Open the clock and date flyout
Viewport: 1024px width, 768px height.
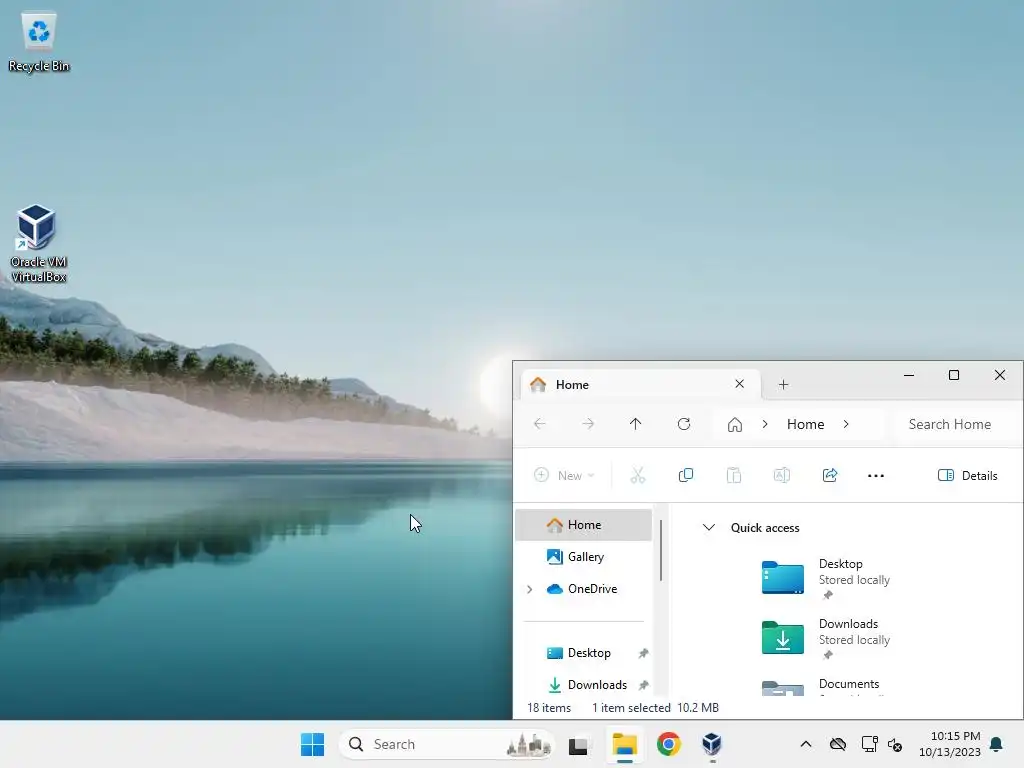(x=950, y=744)
